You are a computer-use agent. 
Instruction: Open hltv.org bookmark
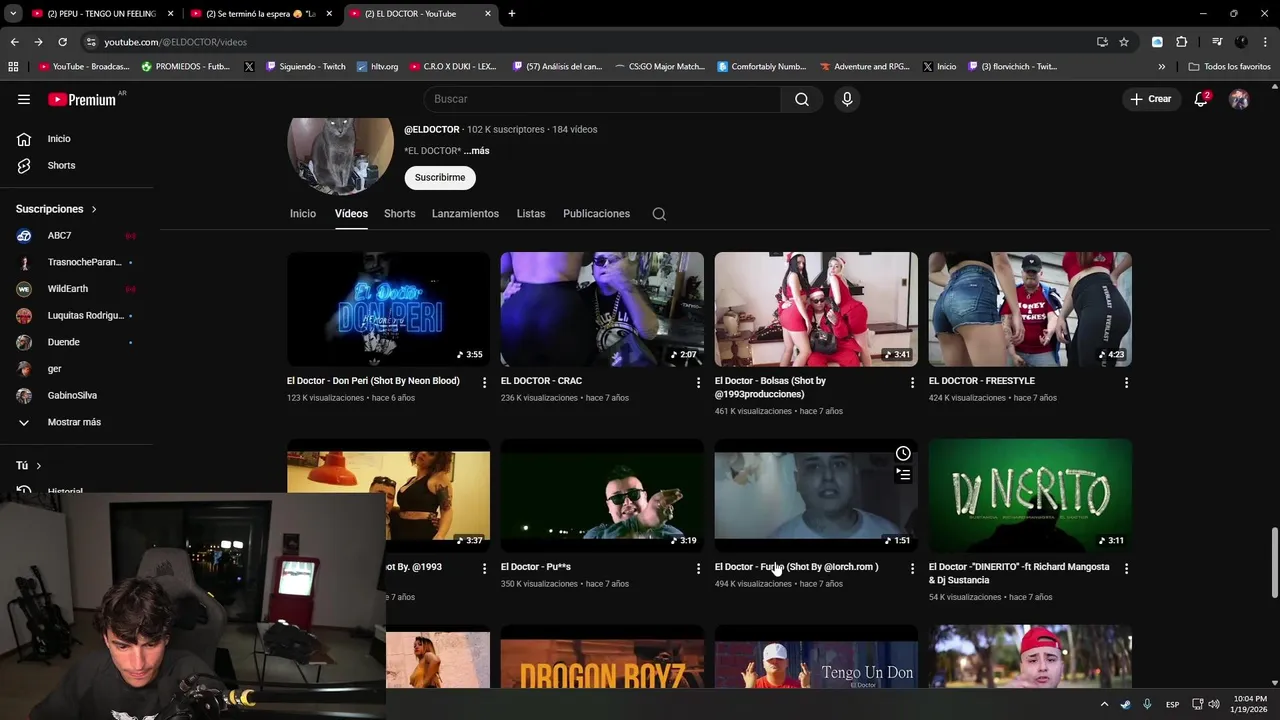[x=377, y=67]
